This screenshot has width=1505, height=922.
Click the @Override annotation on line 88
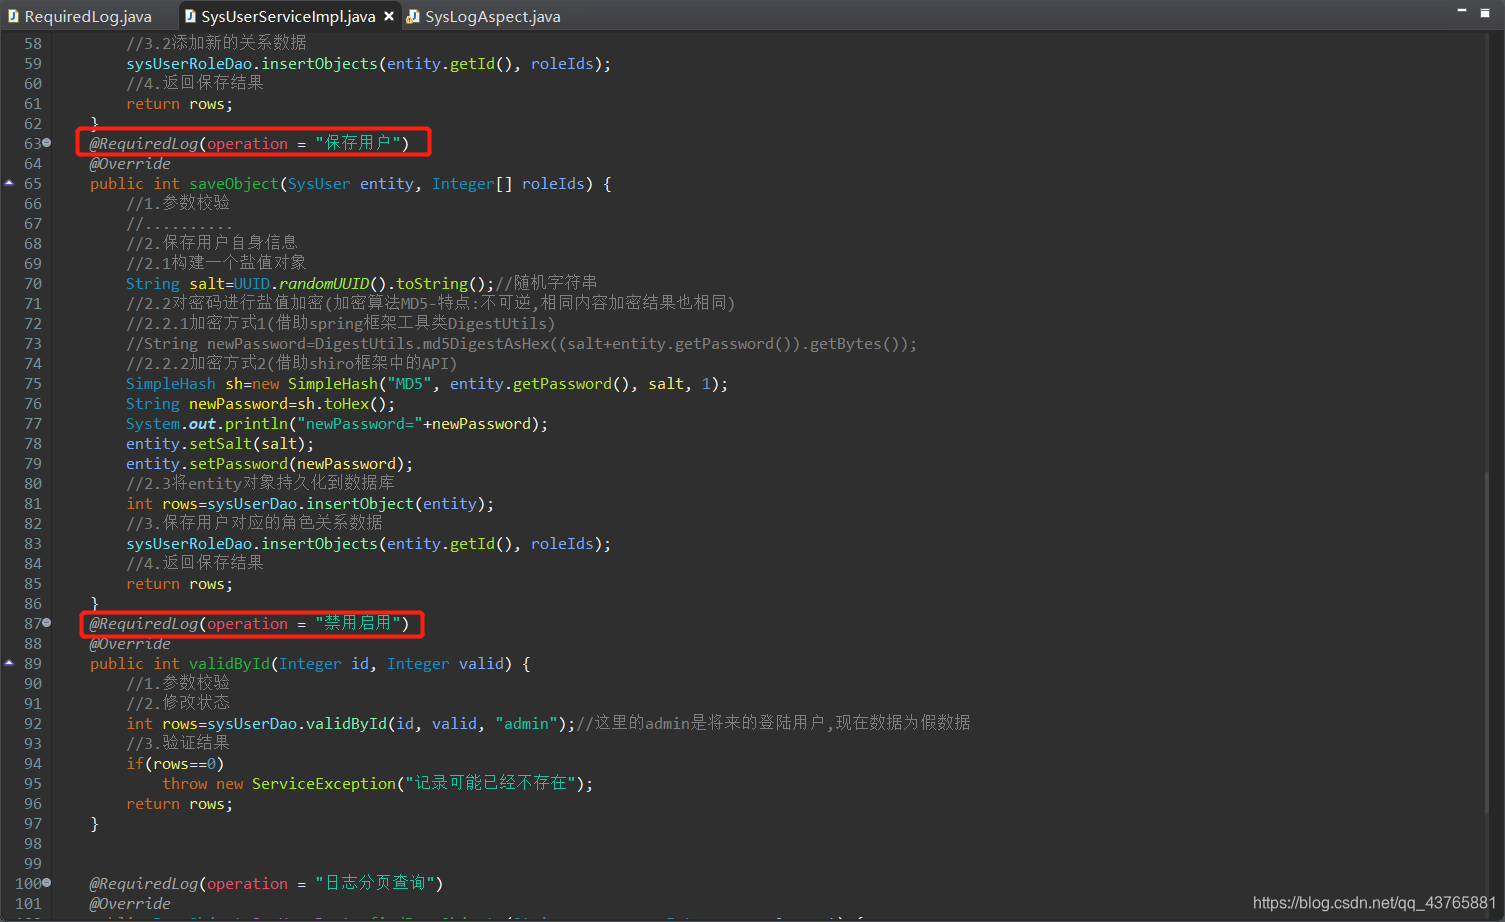click(x=130, y=644)
